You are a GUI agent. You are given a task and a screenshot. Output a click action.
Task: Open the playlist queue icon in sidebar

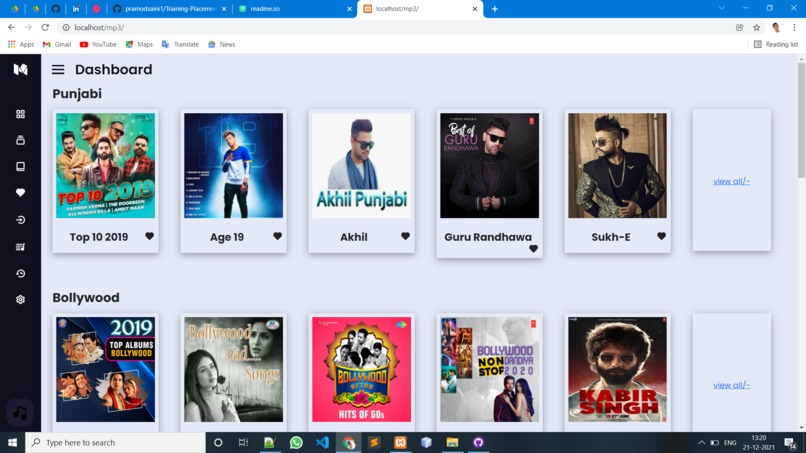(x=21, y=247)
